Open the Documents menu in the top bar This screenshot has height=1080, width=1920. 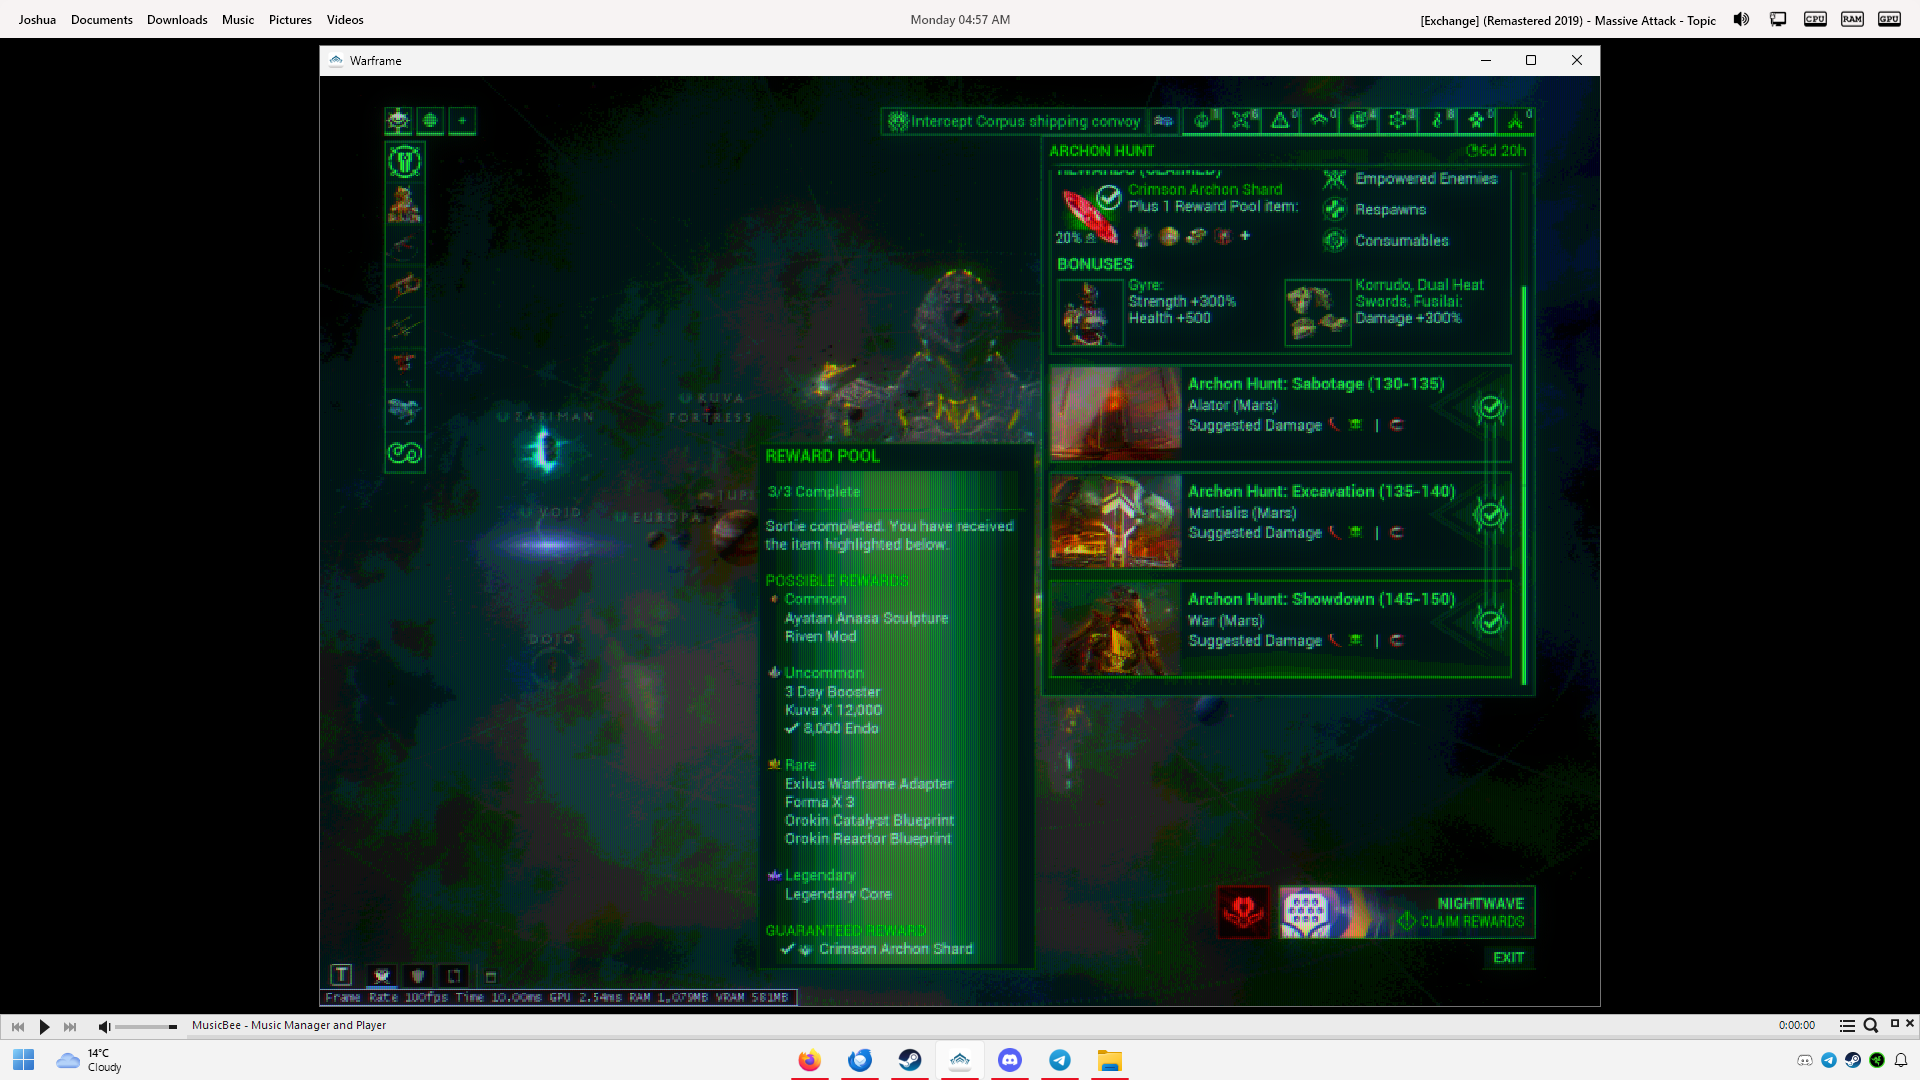tap(102, 20)
